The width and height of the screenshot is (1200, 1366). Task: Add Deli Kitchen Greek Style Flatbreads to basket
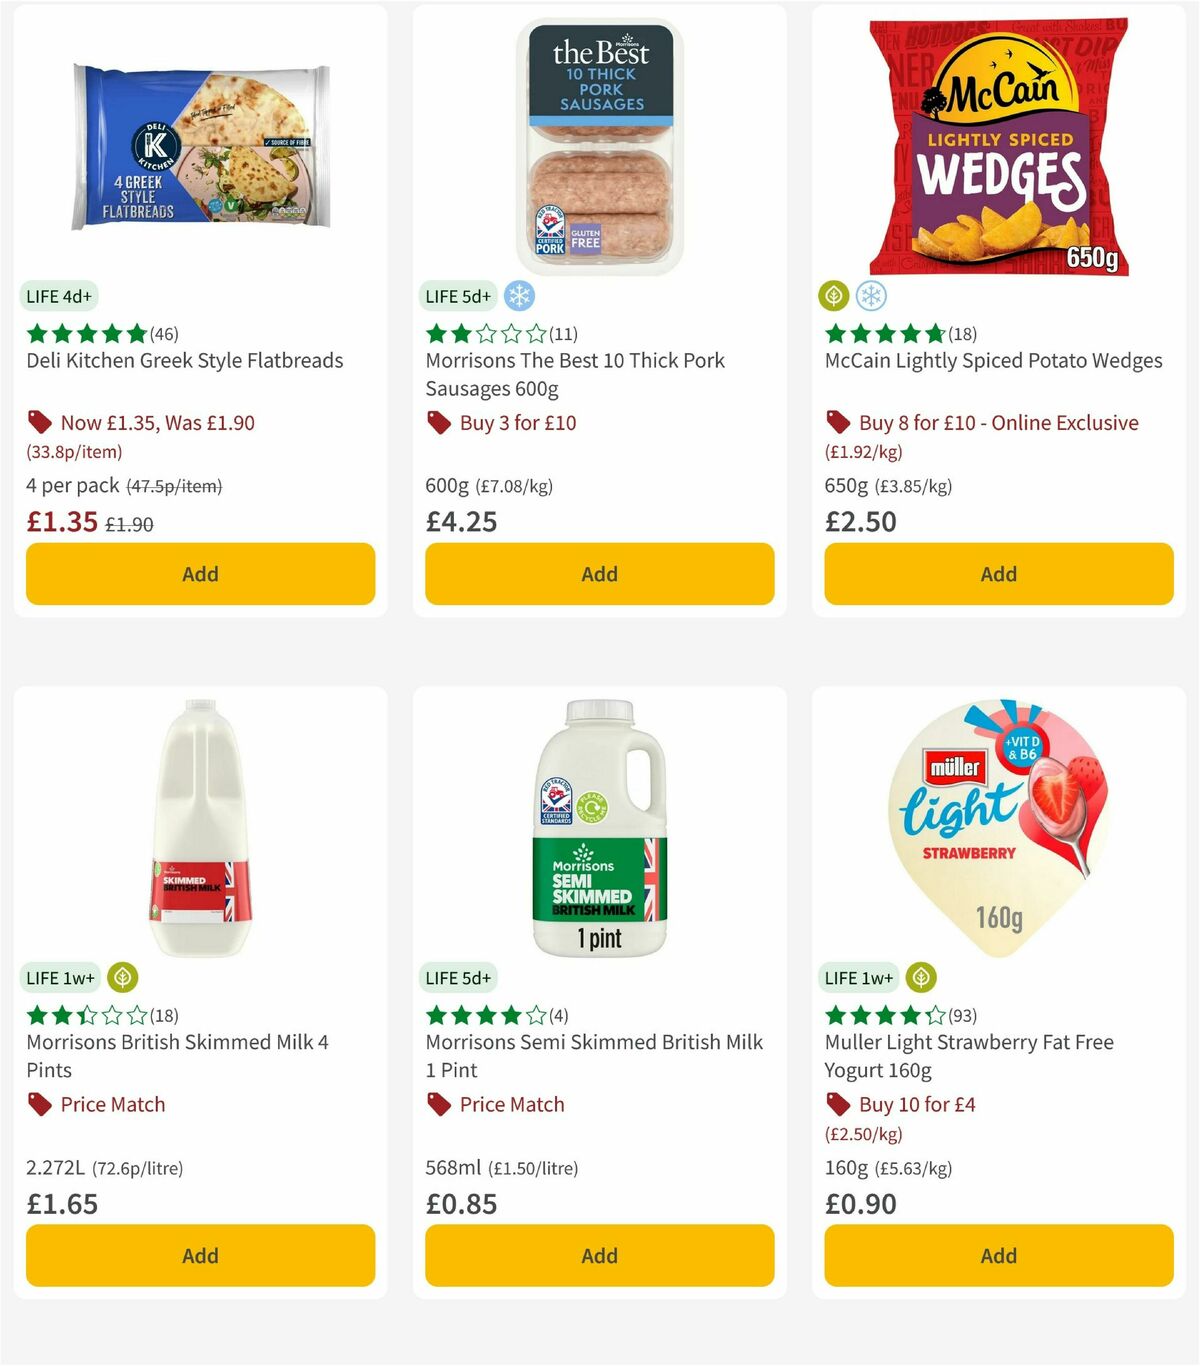click(x=200, y=574)
